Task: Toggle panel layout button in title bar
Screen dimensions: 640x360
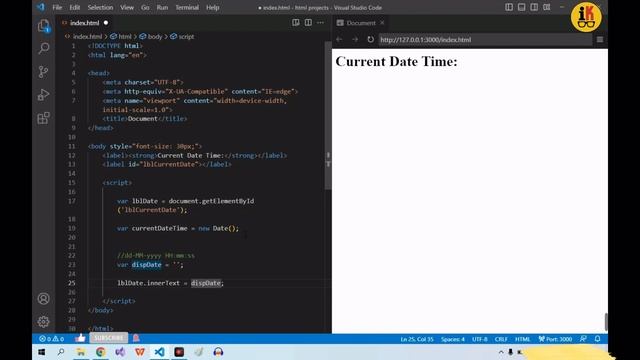Action: coord(522,7)
